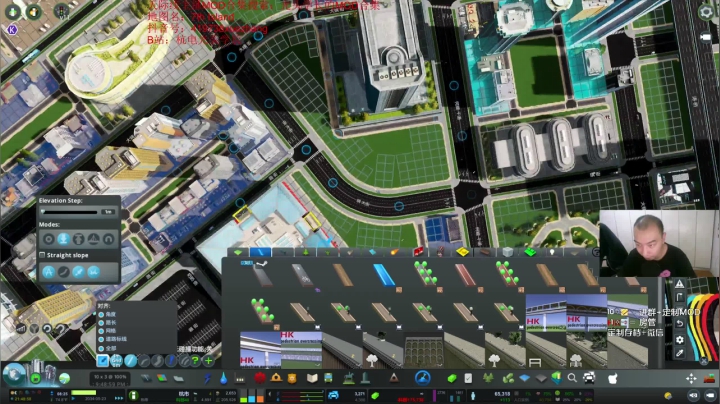Click the warning triangle icon on right strip
This screenshot has width=720, height=404.
point(680,284)
